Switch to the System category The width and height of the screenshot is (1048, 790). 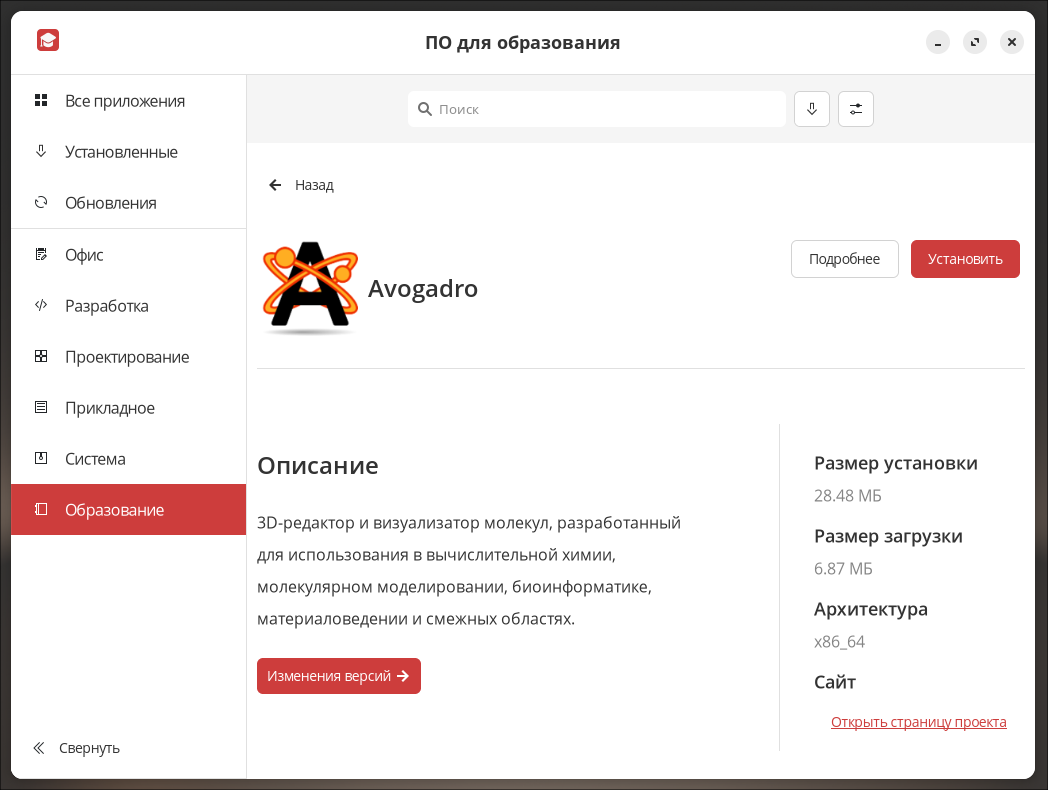point(95,459)
